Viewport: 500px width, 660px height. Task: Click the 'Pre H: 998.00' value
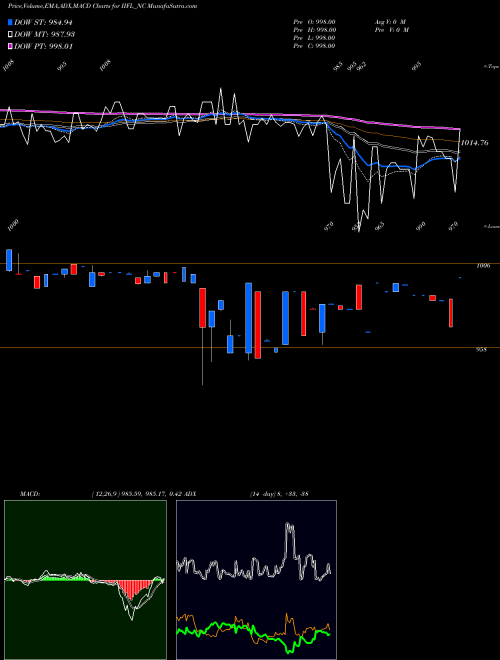(314, 30)
